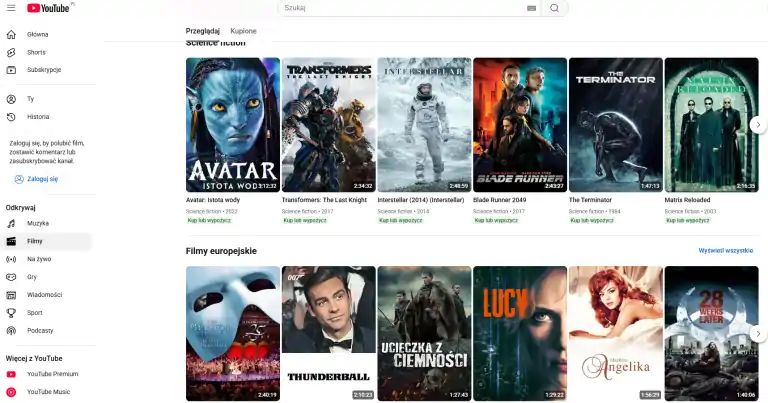Click Wyświetl wszystkie for Filmy europejskie

coord(726,251)
